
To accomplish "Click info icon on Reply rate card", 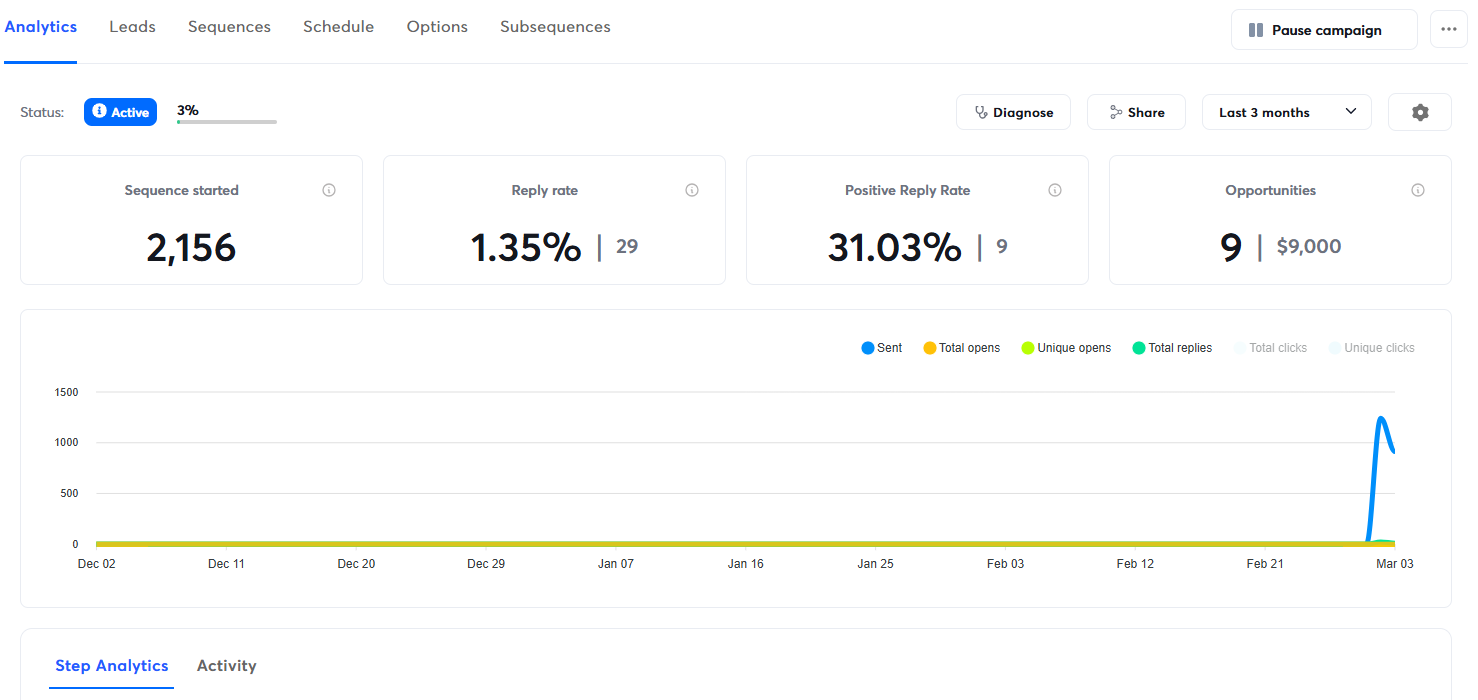I will point(692,190).
